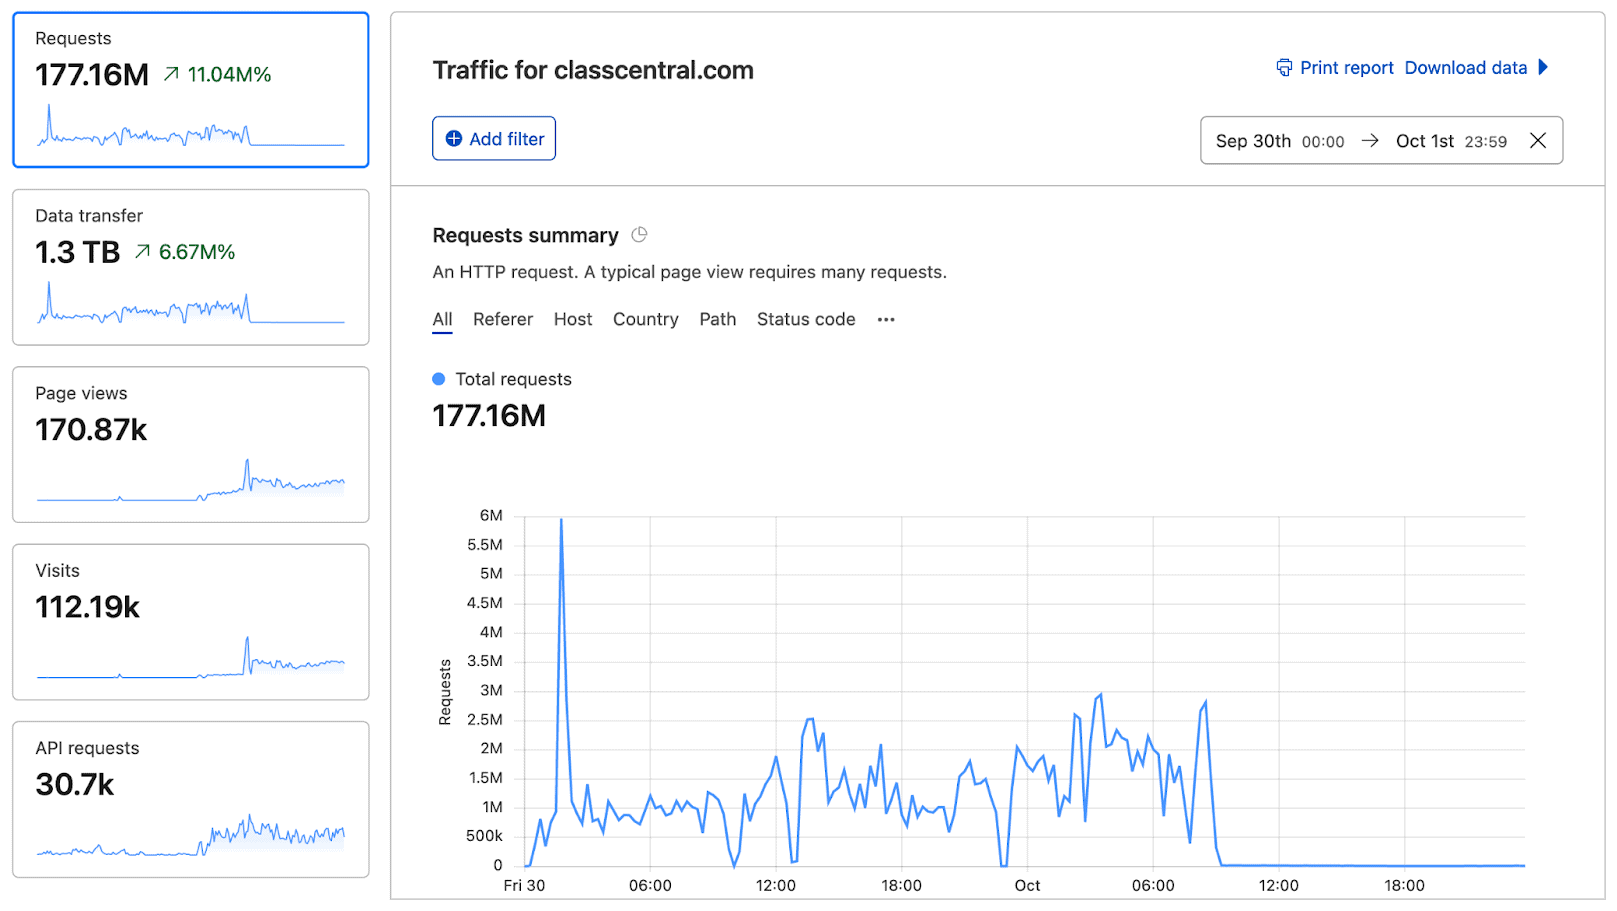This screenshot has width=1617, height=911.
Task: Expand the Download data arrow
Action: pos(1543,68)
